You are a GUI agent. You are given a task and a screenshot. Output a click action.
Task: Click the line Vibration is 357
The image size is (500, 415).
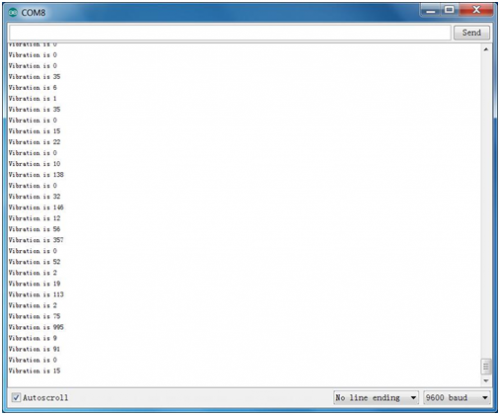[x=36, y=240]
